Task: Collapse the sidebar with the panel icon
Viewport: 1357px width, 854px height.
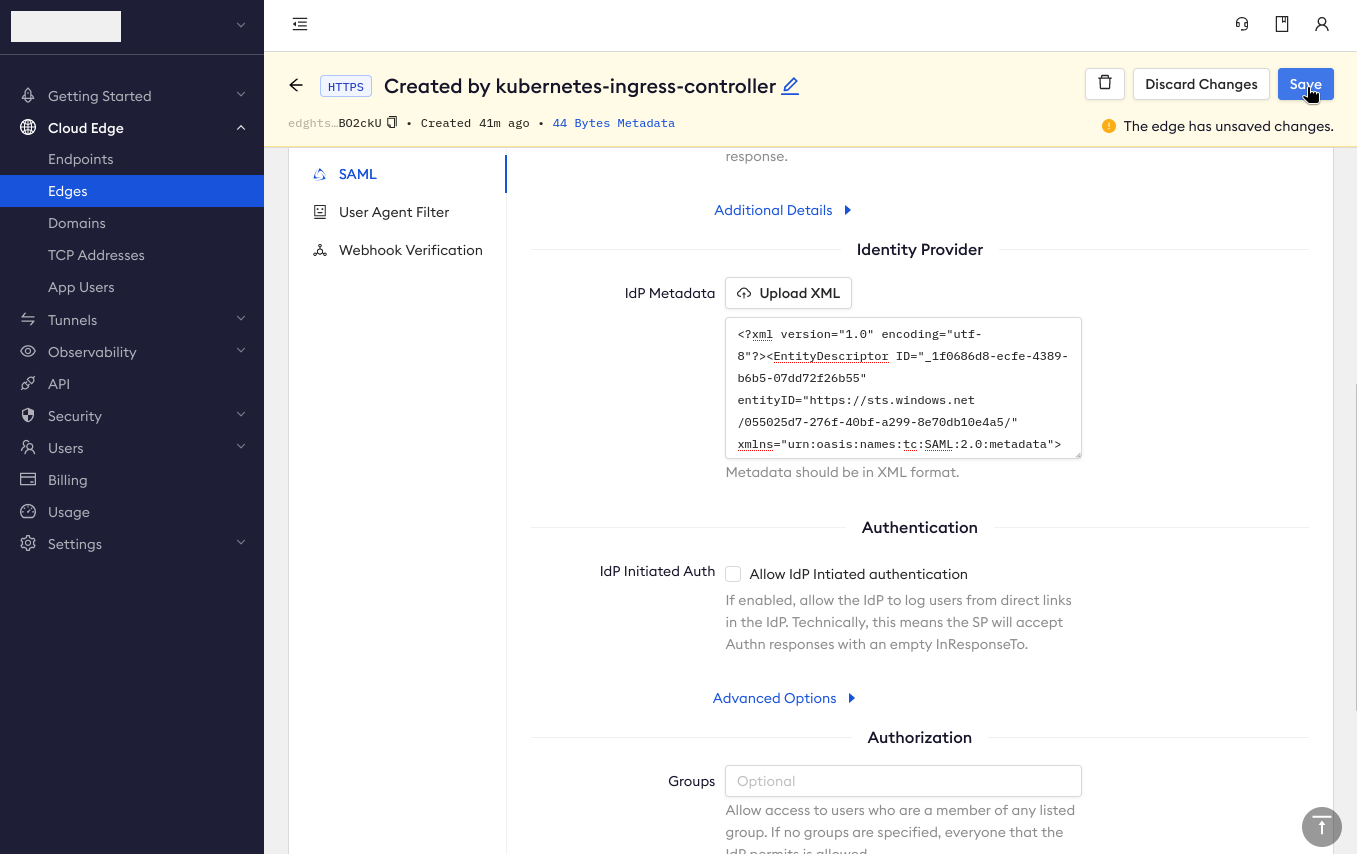Action: [299, 23]
